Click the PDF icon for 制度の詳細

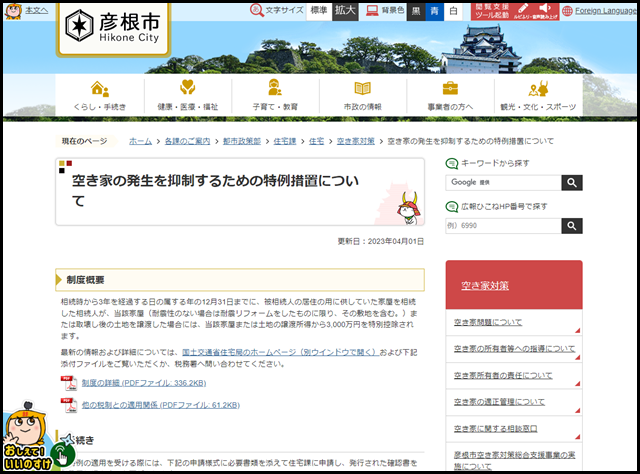pos(69,383)
